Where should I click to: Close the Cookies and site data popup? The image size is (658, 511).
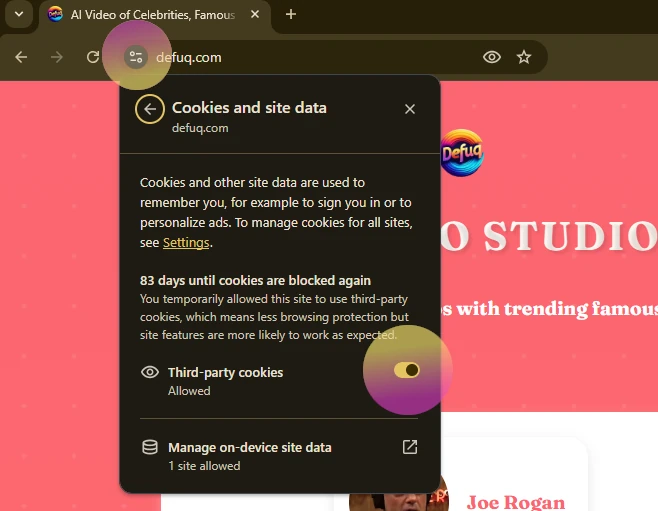tap(410, 109)
